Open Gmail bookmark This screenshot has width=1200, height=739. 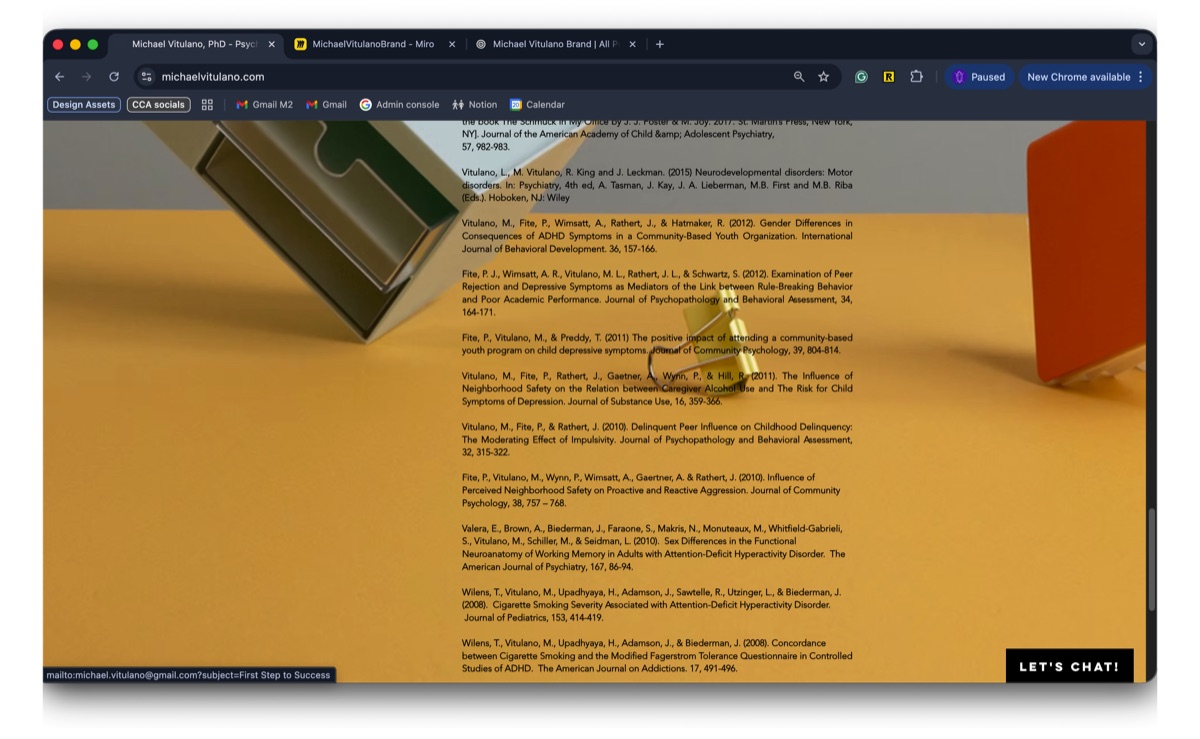pos(327,104)
